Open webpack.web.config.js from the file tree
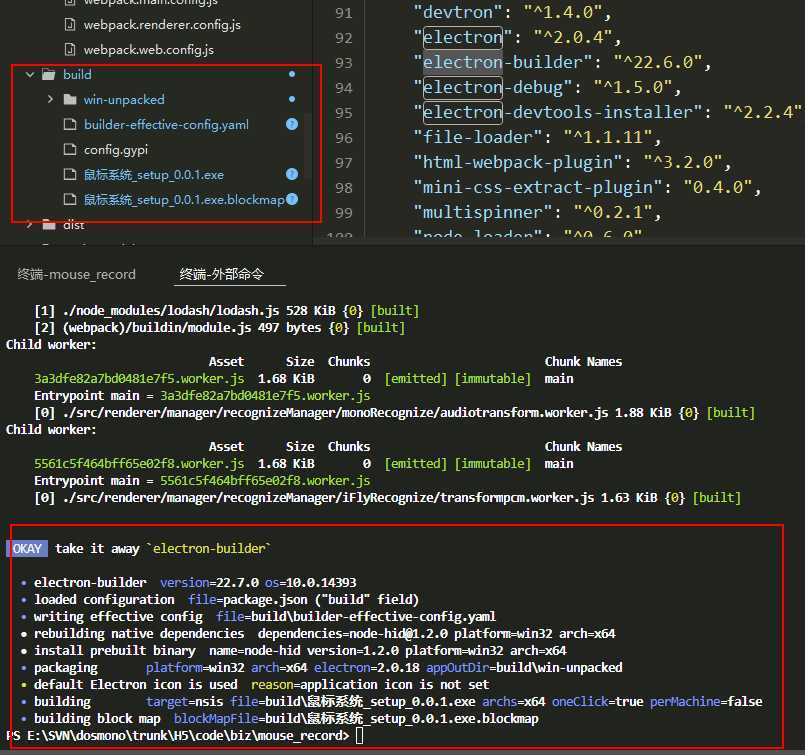805x755 pixels. coord(148,50)
